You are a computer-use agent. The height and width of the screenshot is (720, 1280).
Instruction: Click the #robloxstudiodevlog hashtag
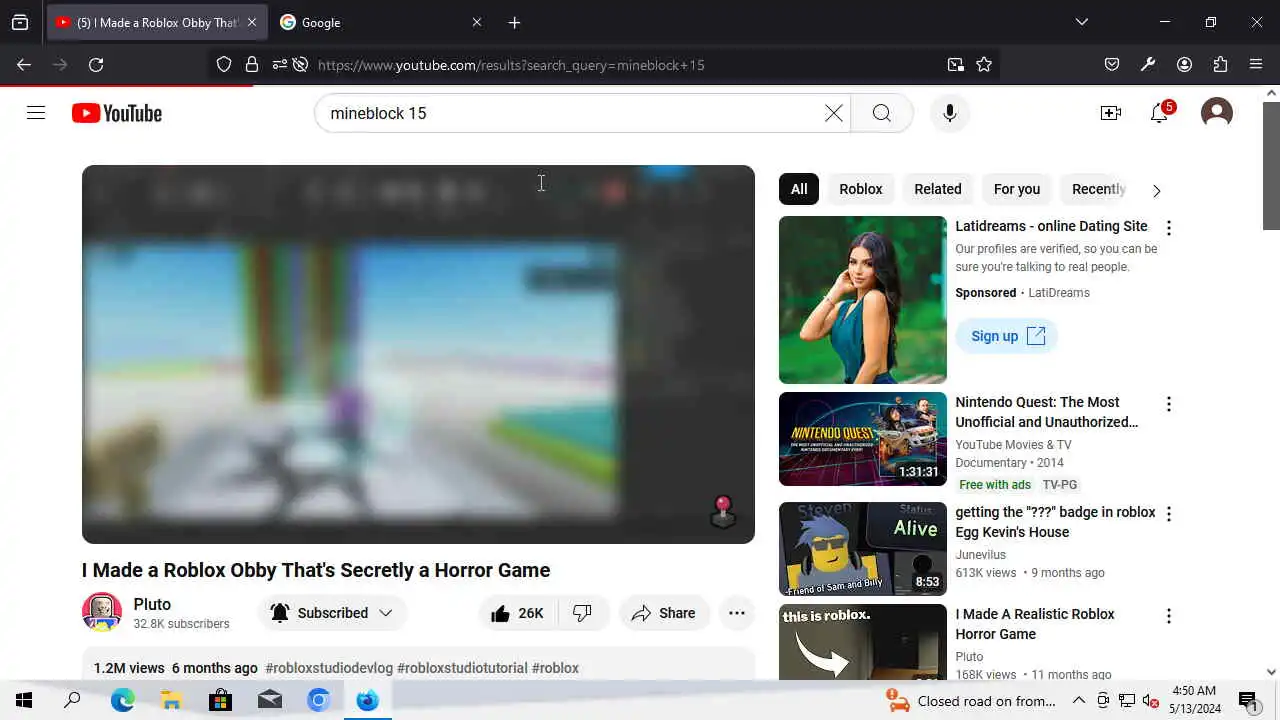329,668
